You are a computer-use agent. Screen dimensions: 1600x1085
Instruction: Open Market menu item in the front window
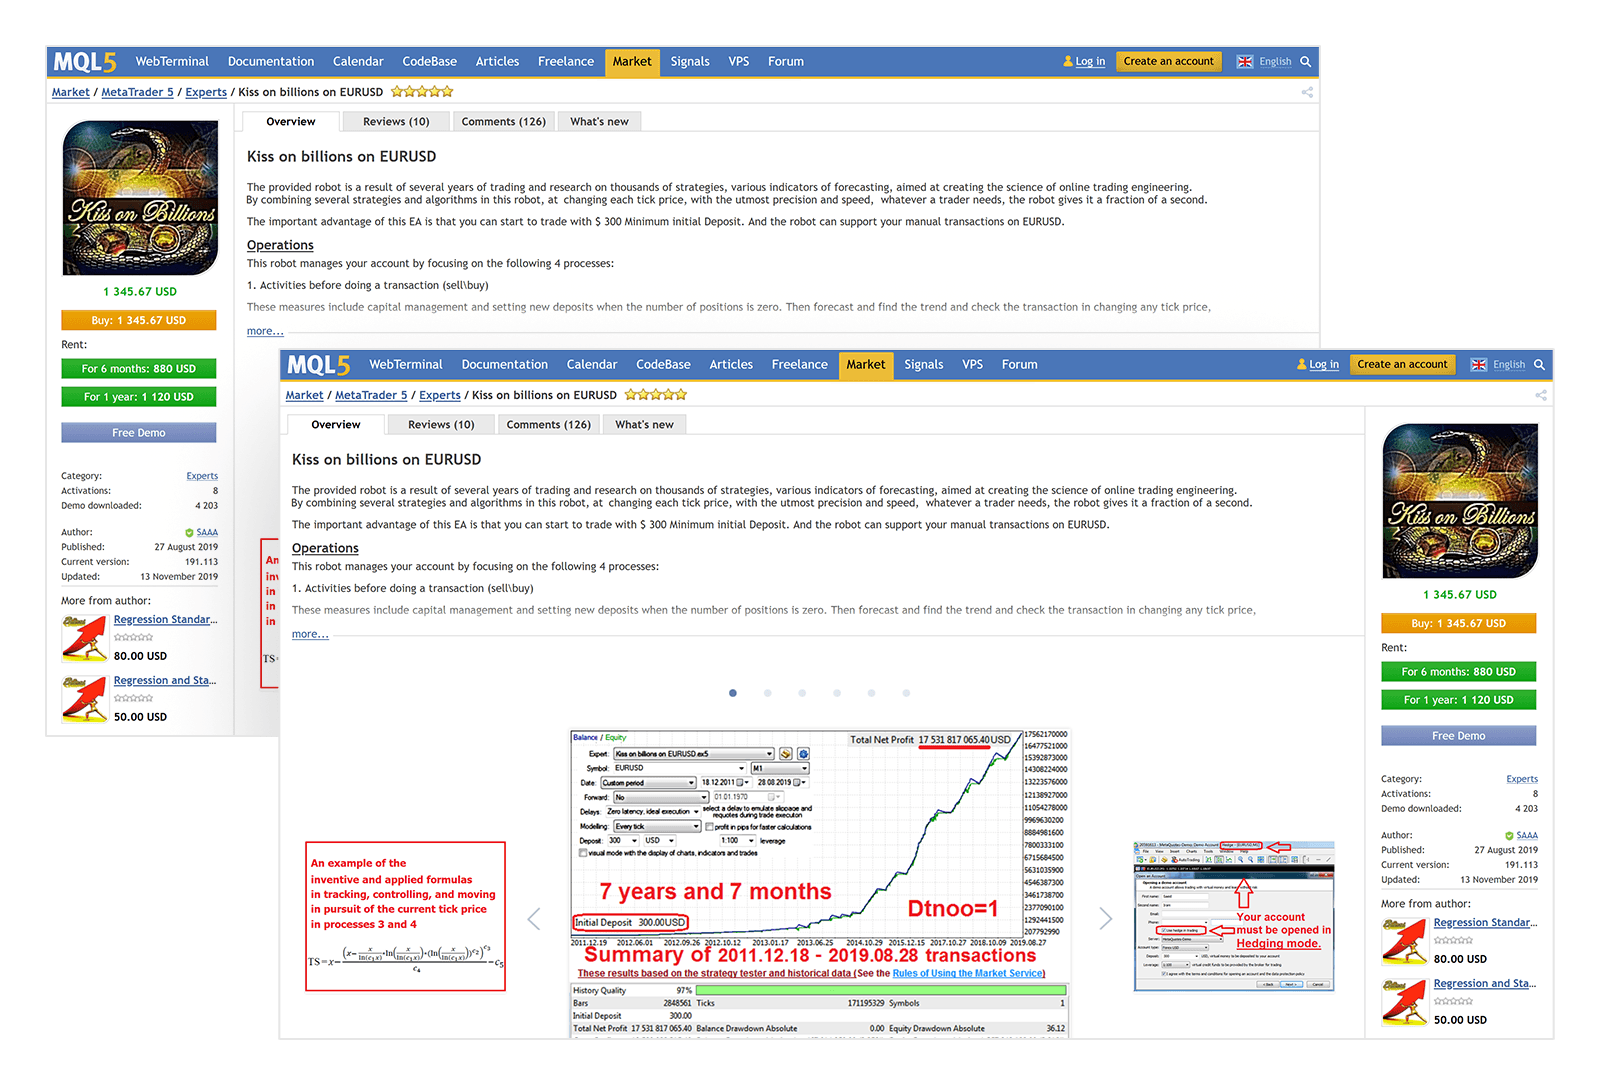[x=866, y=365]
